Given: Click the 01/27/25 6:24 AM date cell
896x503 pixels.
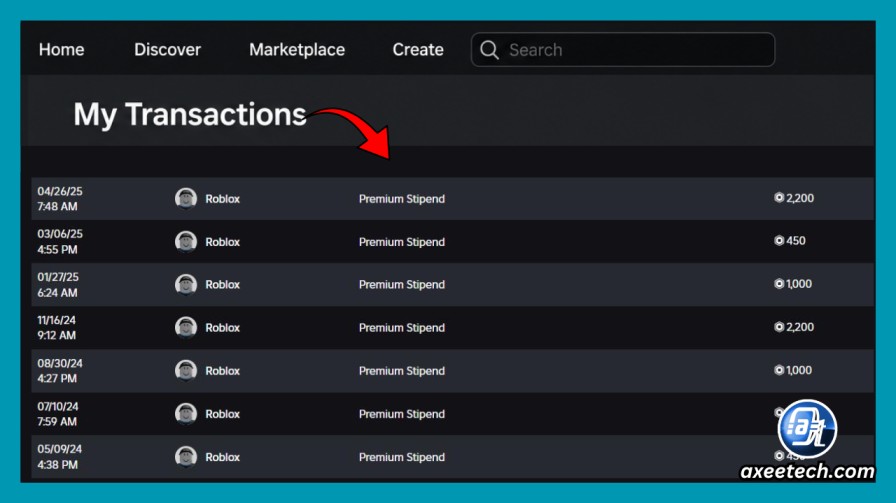Looking at the screenshot, I should pos(58,285).
